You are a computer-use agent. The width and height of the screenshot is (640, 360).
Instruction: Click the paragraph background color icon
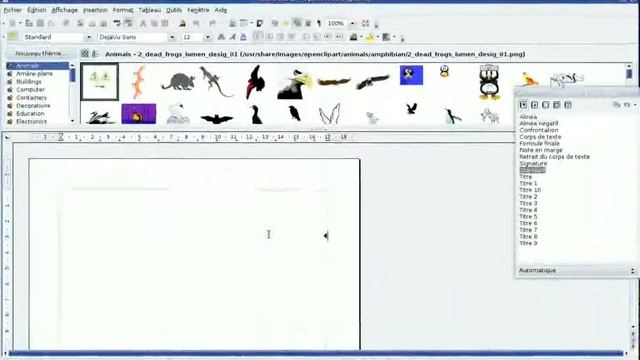coord(386,37)
